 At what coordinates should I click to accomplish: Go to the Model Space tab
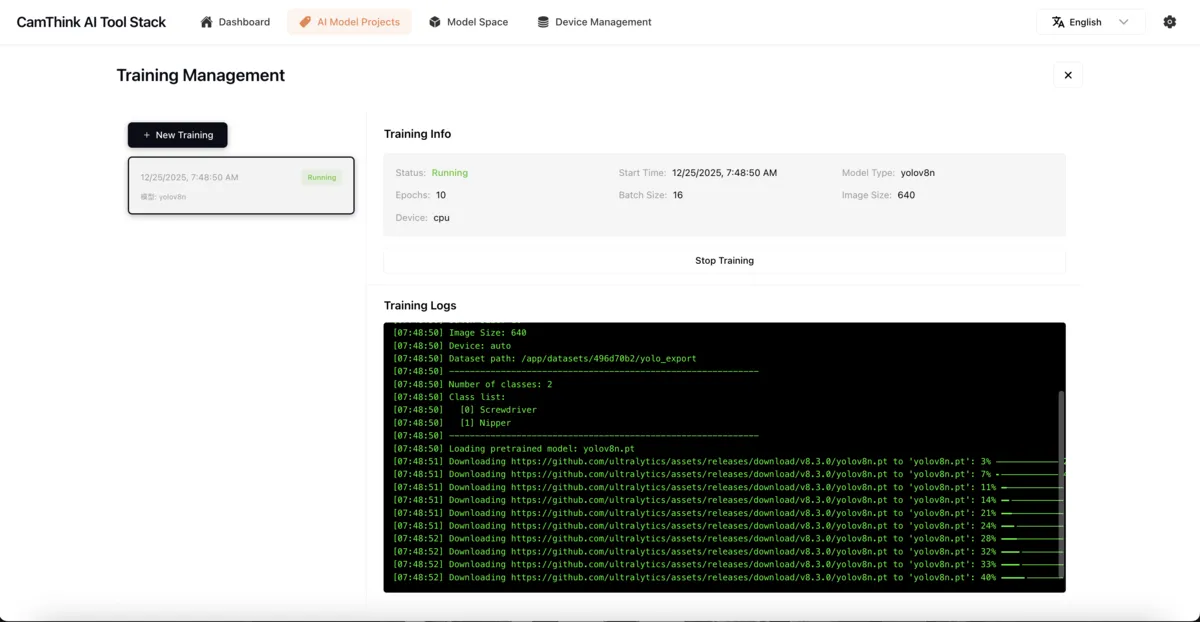(468, 22)
